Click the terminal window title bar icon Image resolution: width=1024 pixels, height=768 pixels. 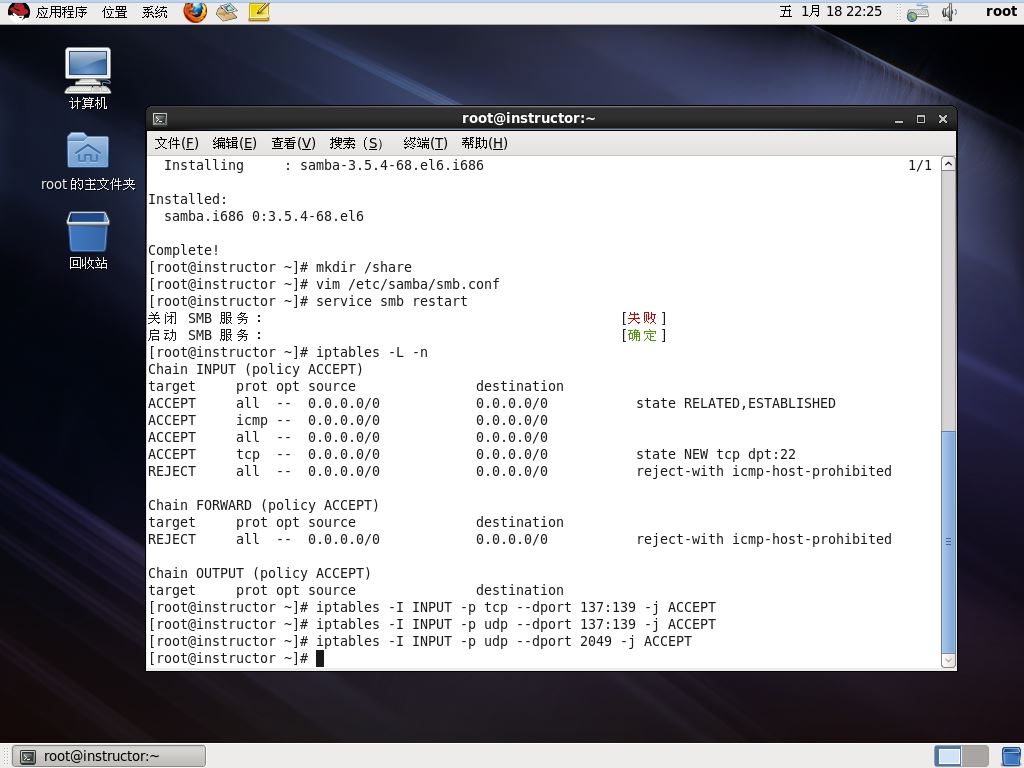(160, 119)
